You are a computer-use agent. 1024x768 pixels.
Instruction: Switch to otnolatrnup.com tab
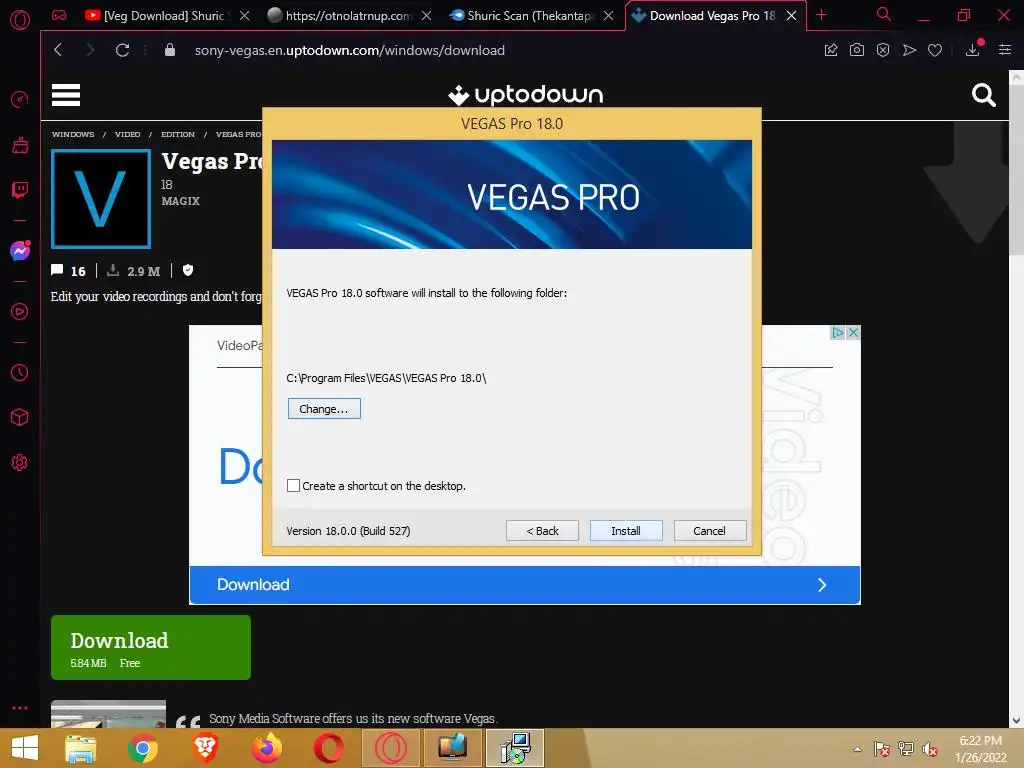[341, 16]
